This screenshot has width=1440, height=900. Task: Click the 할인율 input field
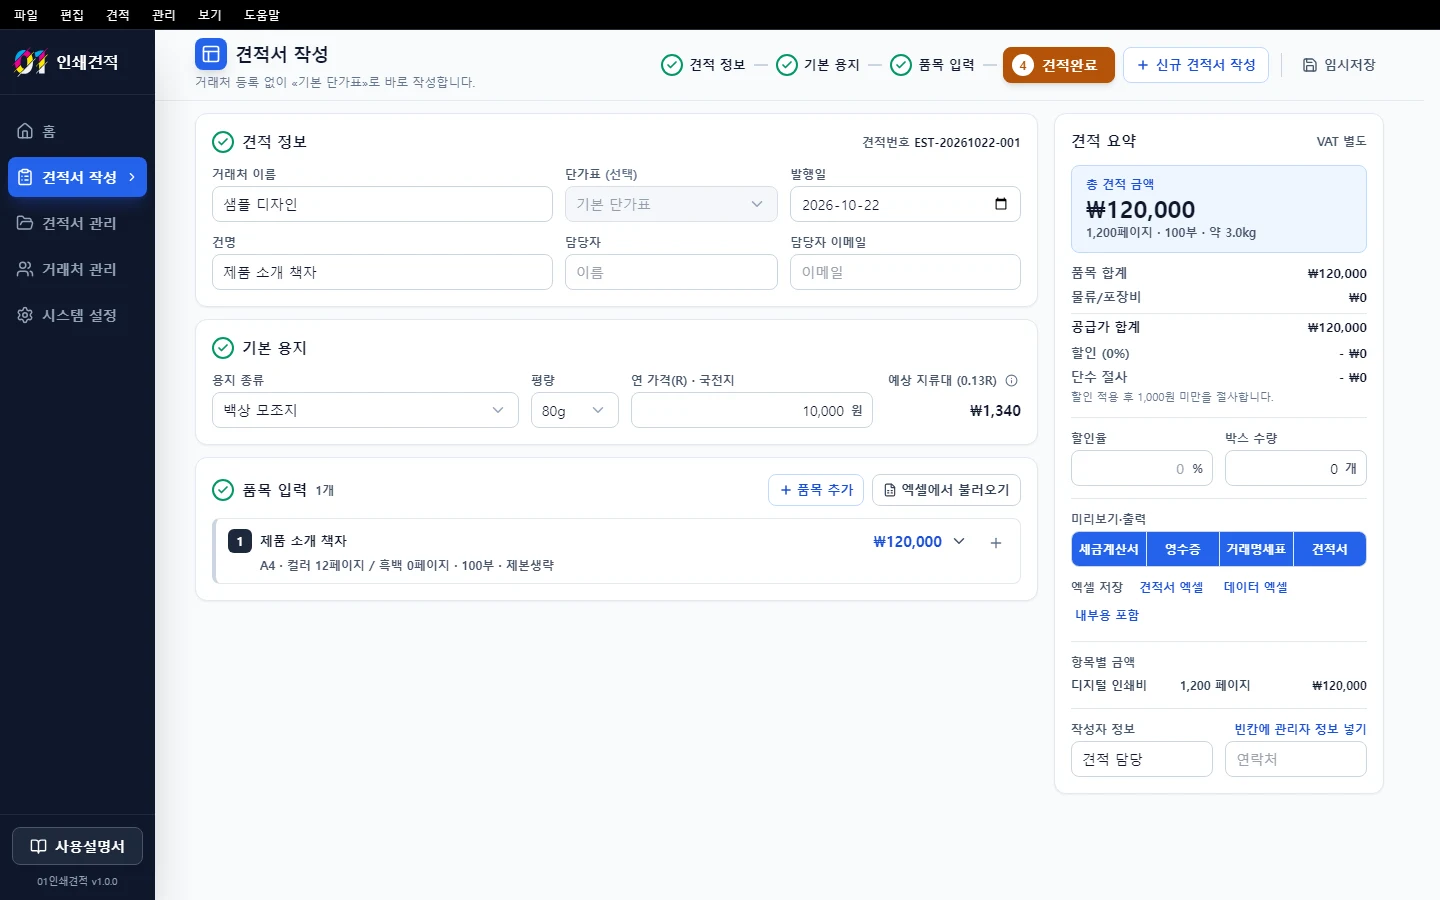click(1141, 468)
